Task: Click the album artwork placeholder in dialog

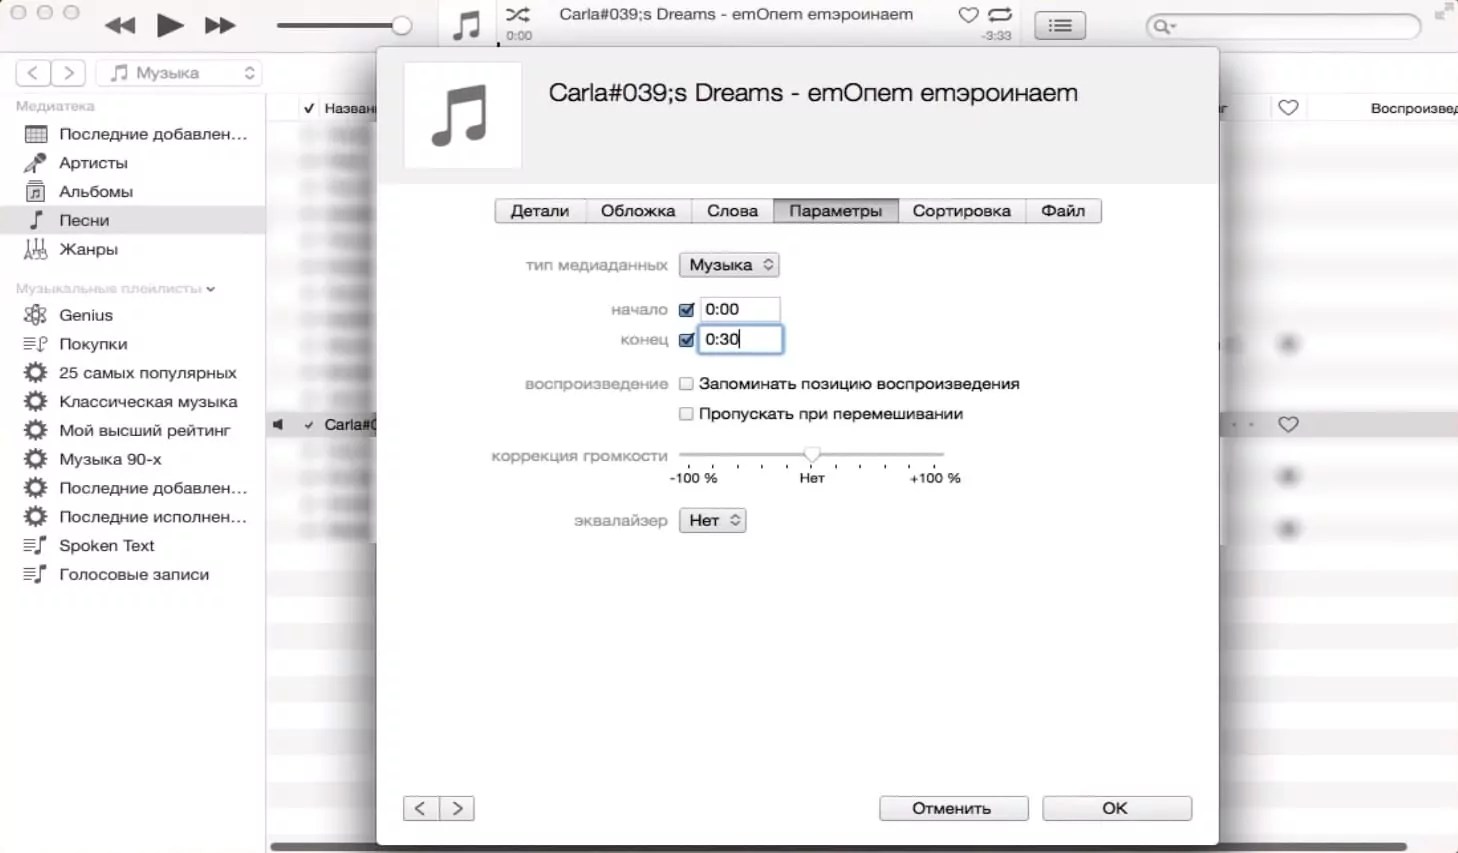Action: pyautogui.click(x=462, y=115)
